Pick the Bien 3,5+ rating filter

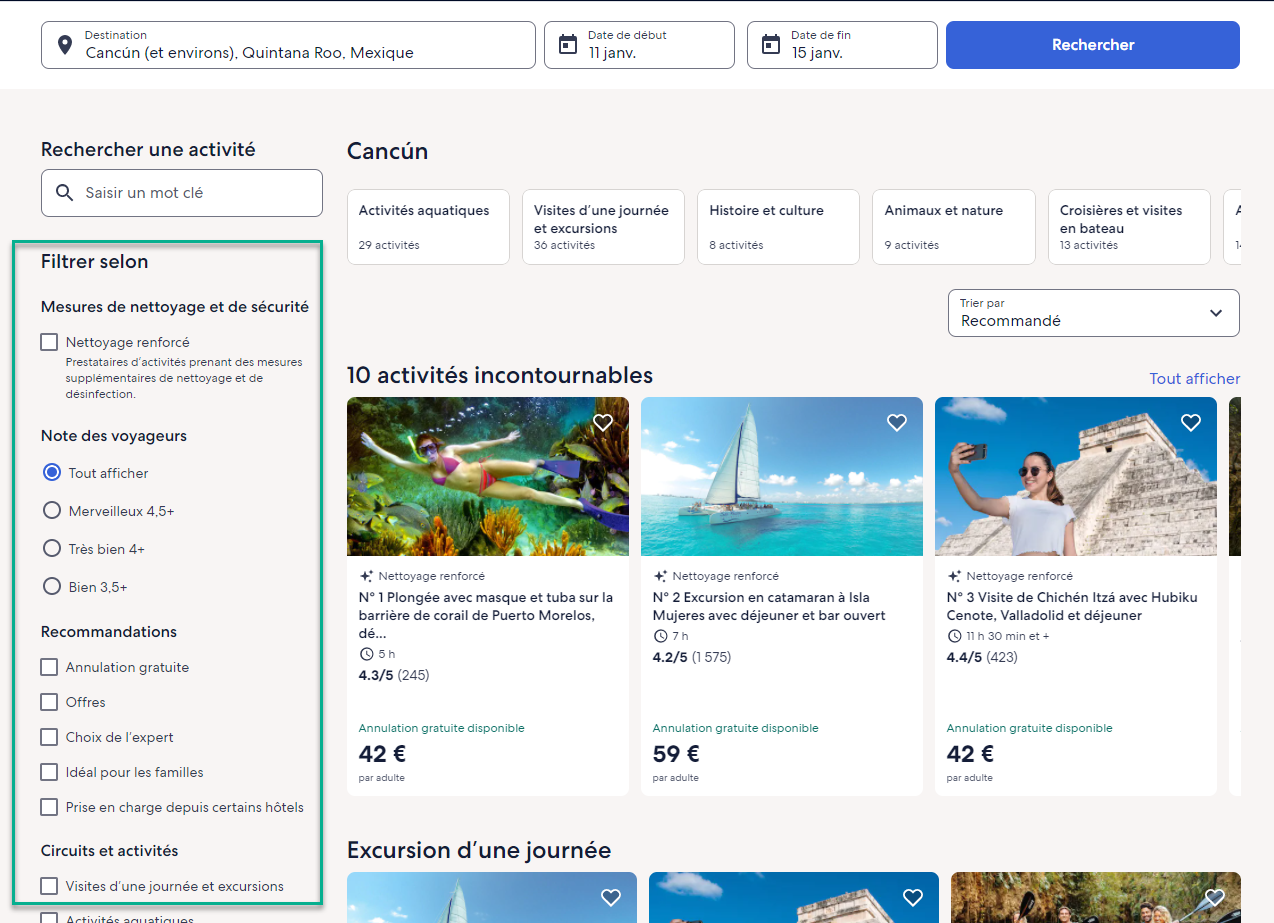[x=52, y=586]
